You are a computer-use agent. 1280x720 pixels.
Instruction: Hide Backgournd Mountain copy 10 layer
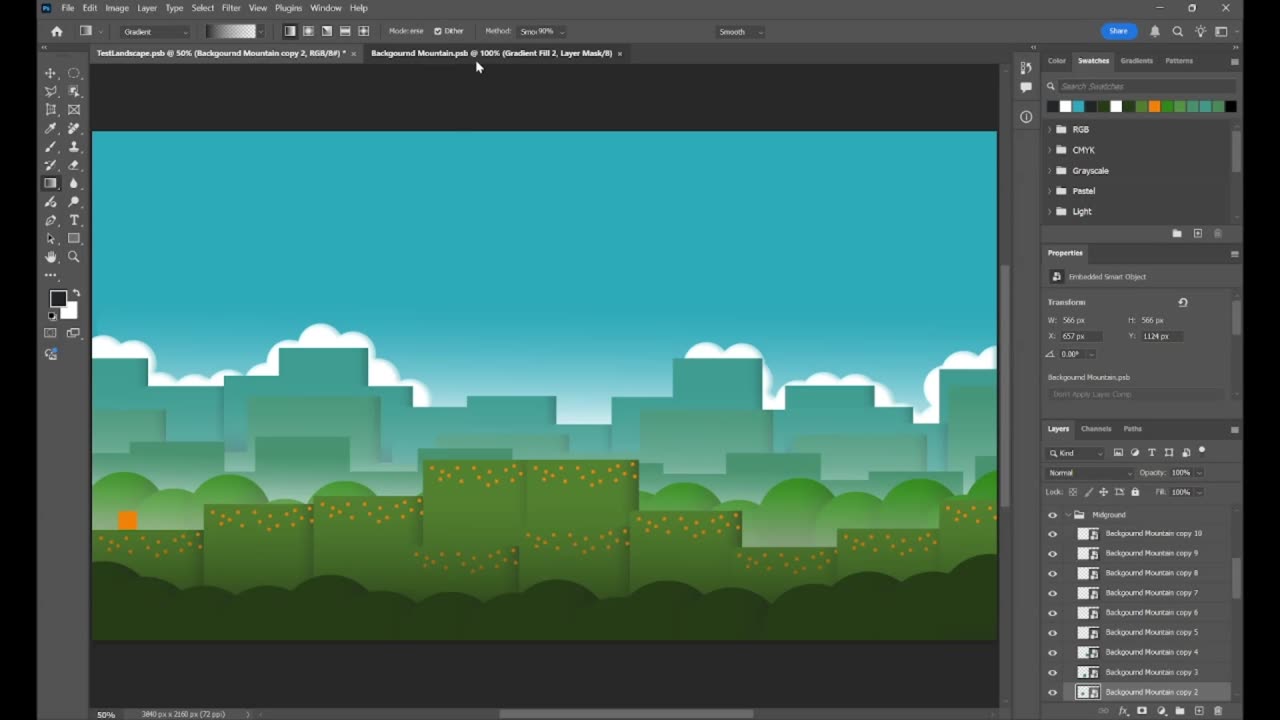[x=1052, y=534]
